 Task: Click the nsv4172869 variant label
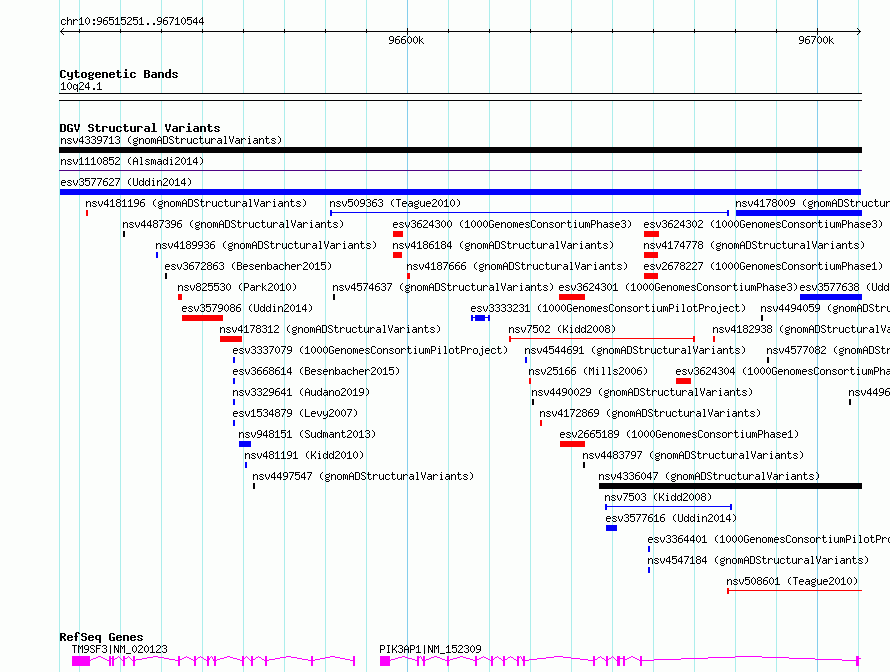click(x=650, y=413)
